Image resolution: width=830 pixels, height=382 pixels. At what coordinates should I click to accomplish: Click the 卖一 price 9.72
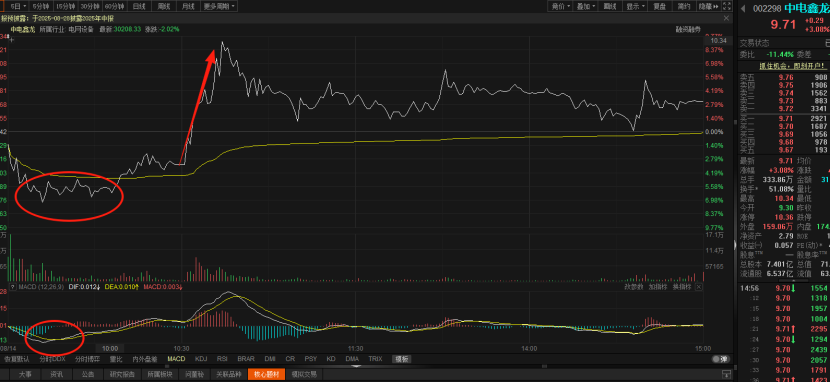pos(786,108)
